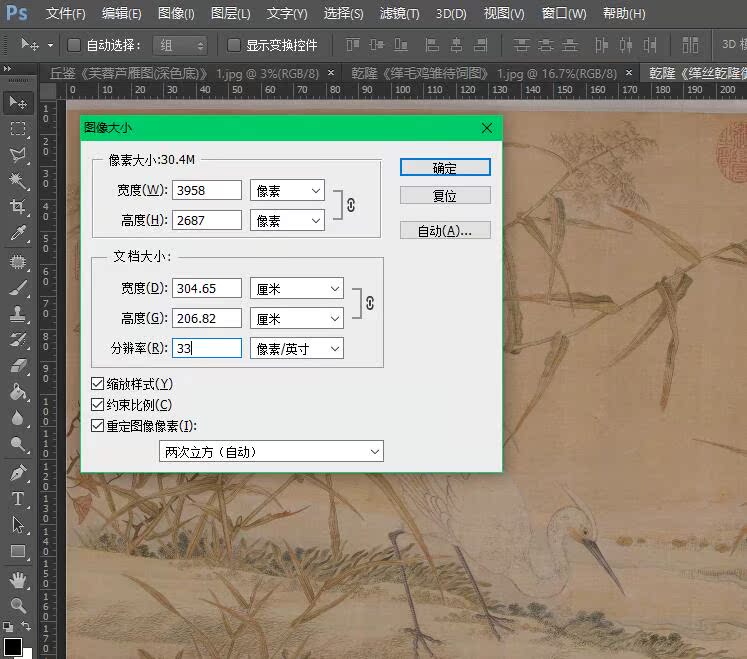Screen dimensions: 747x659
Task: Open the 编辑 menu
Action: tap(121, 13)
